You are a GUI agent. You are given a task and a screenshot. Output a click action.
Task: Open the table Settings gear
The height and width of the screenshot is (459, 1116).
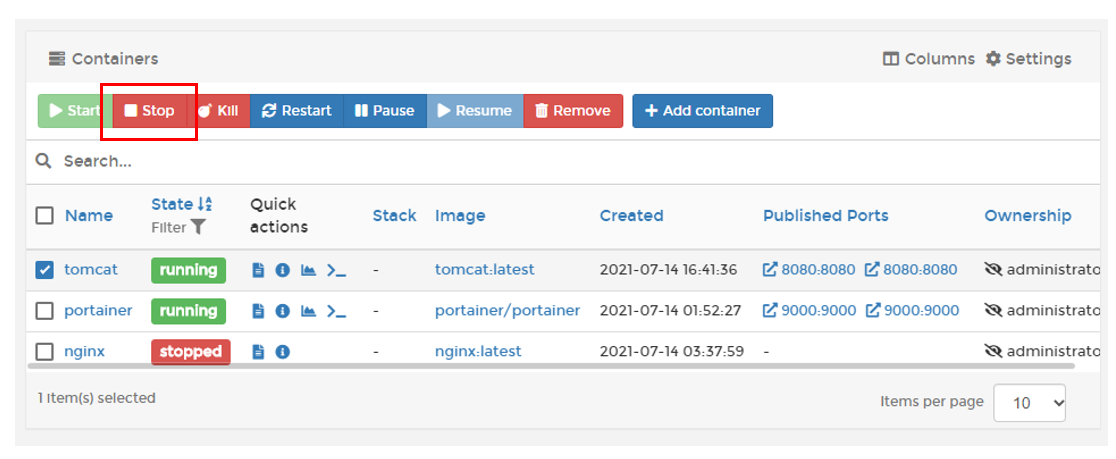tap(1028, 59)
